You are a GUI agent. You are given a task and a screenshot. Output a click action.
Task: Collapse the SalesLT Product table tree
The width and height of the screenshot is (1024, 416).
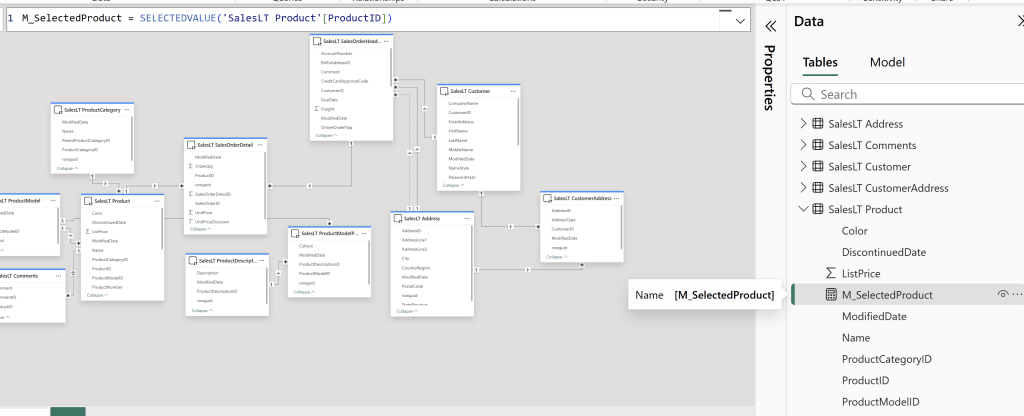coord(802,209)
